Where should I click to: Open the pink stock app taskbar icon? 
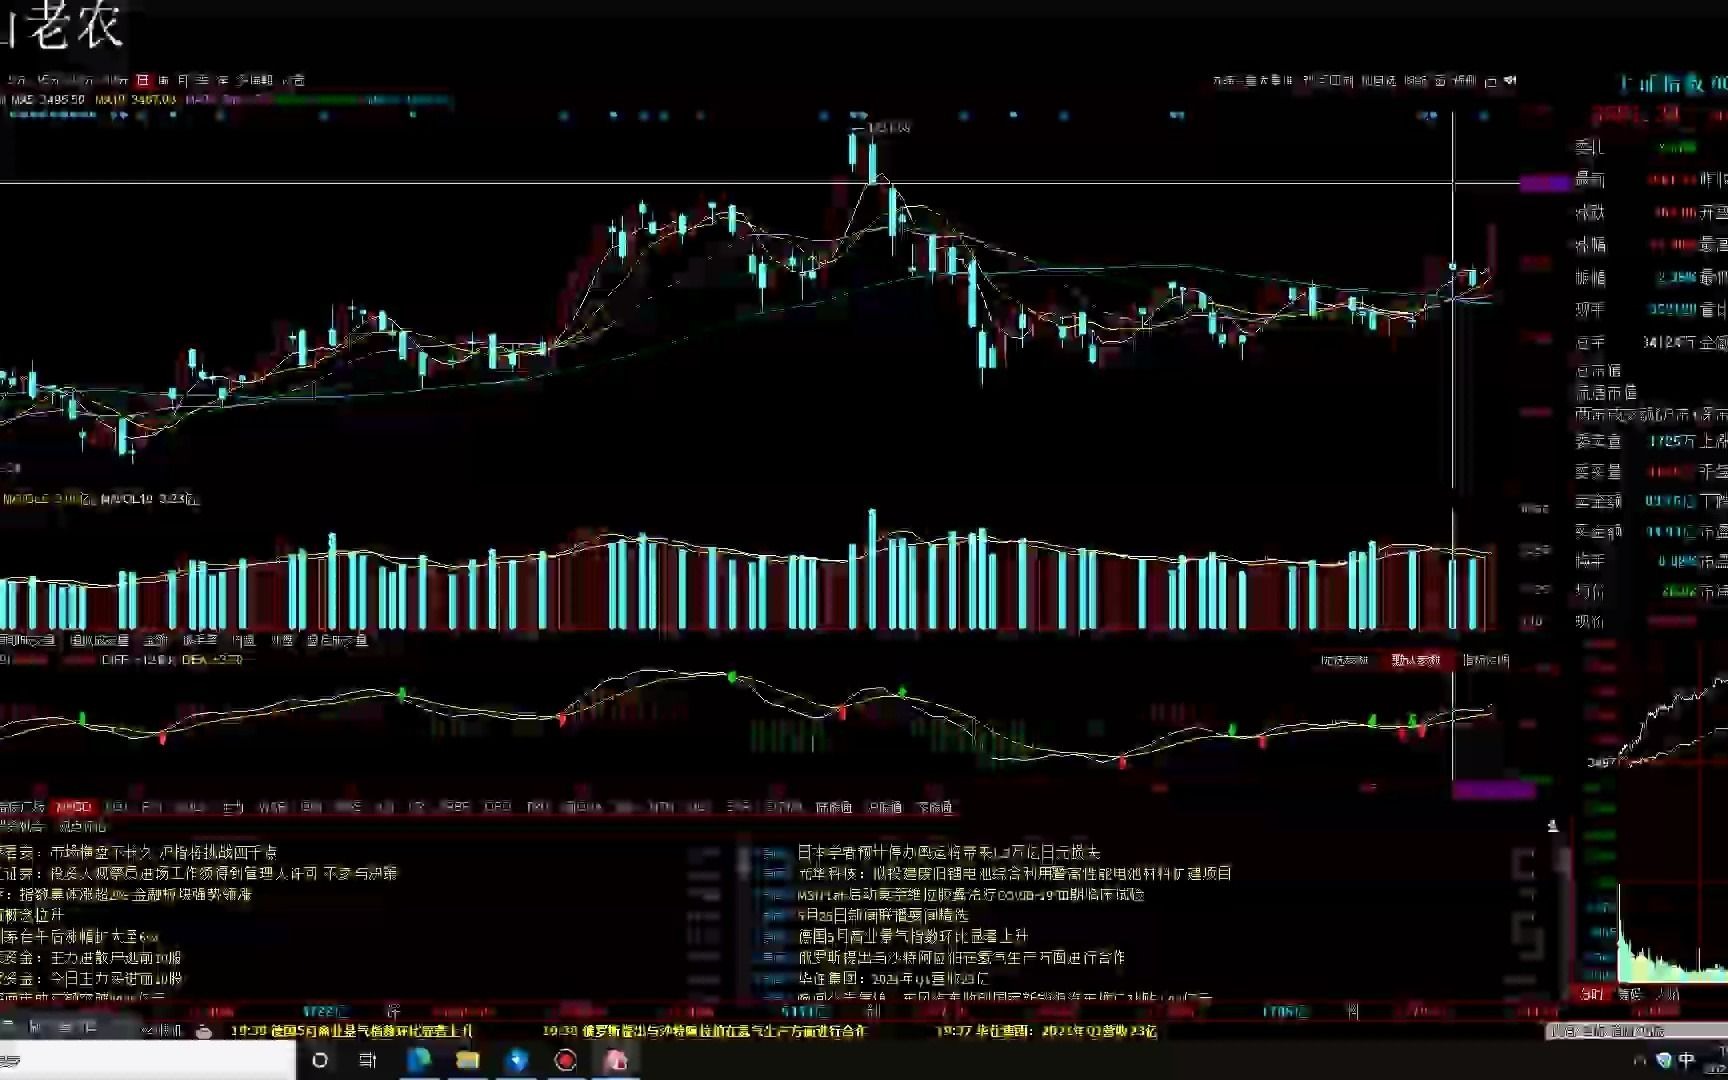tap(615, 1060)
